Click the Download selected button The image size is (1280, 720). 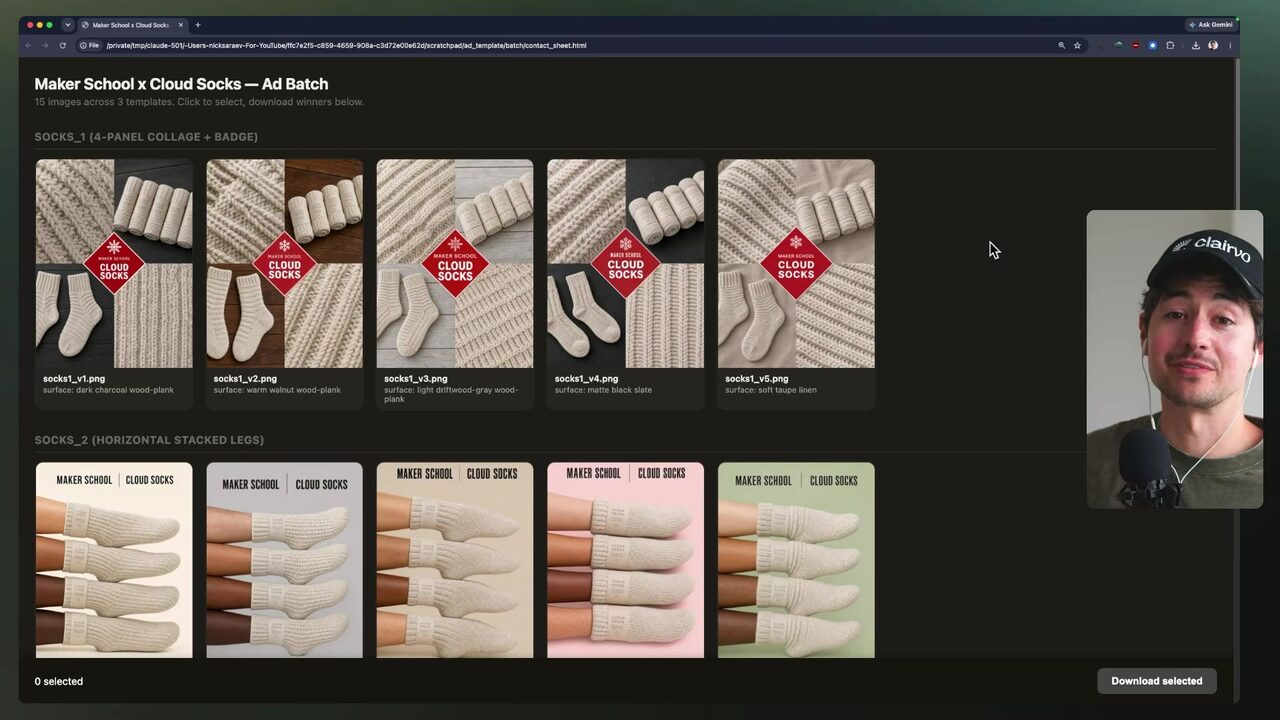click(x=1157, y=681)
